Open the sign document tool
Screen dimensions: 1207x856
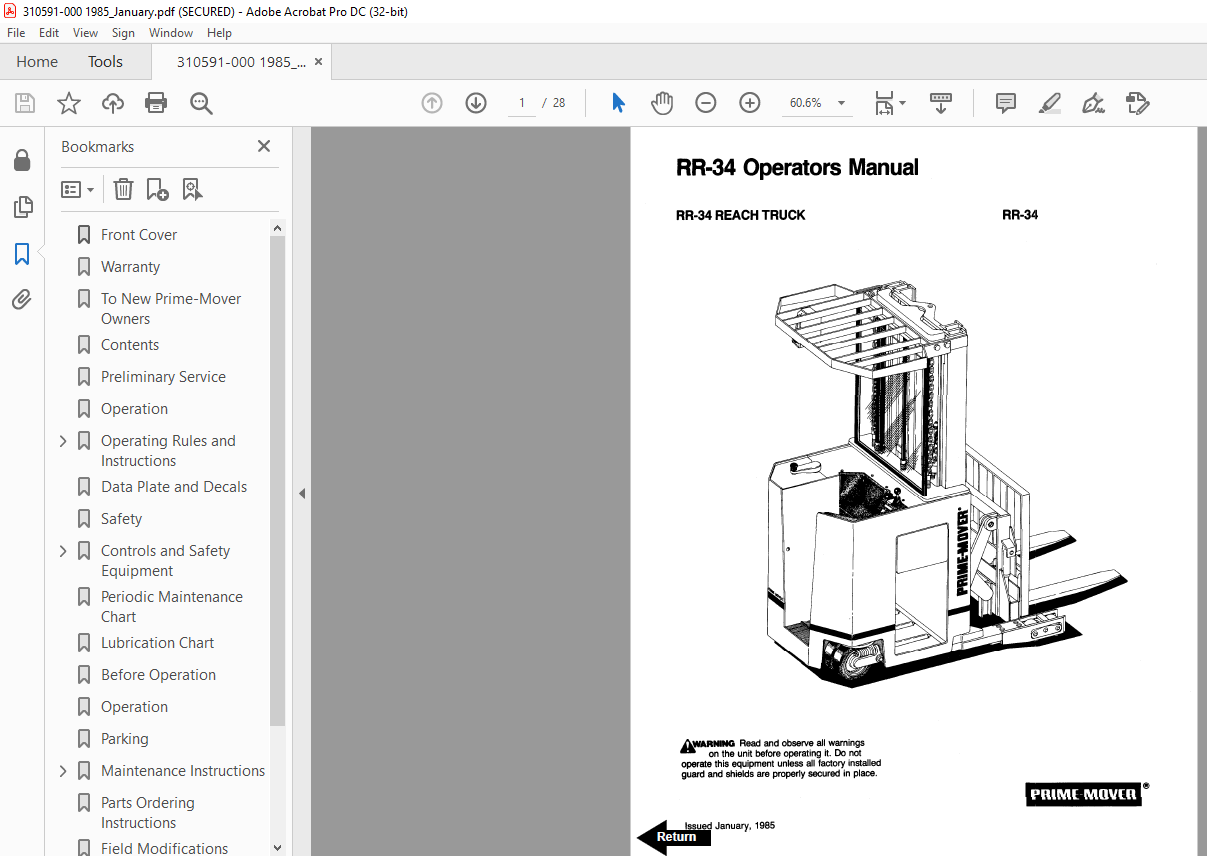1094,103
